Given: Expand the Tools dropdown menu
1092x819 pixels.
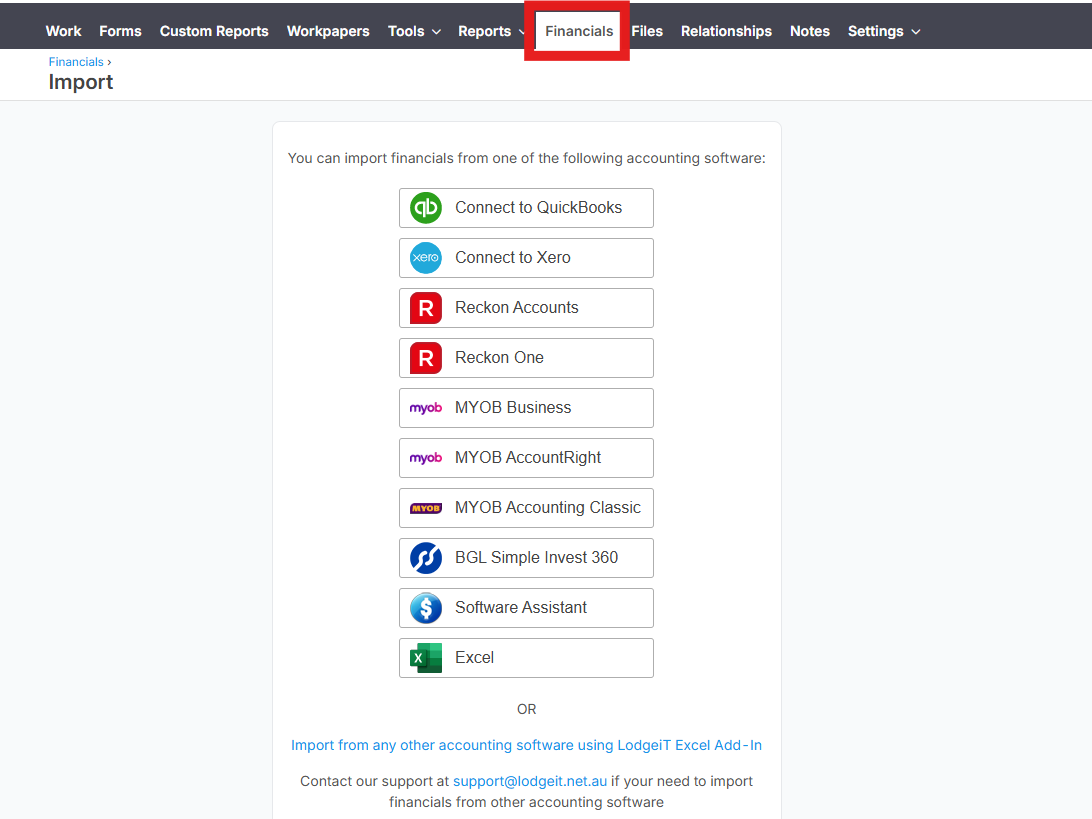Looking at the screenshot, I should (x=414, y=31).
